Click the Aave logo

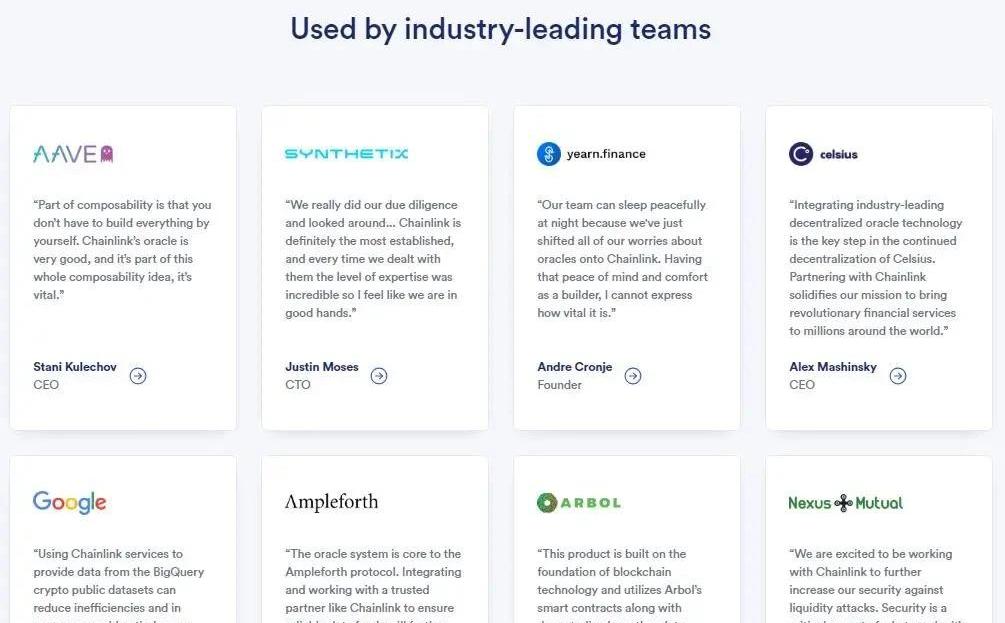pos(73,154)
